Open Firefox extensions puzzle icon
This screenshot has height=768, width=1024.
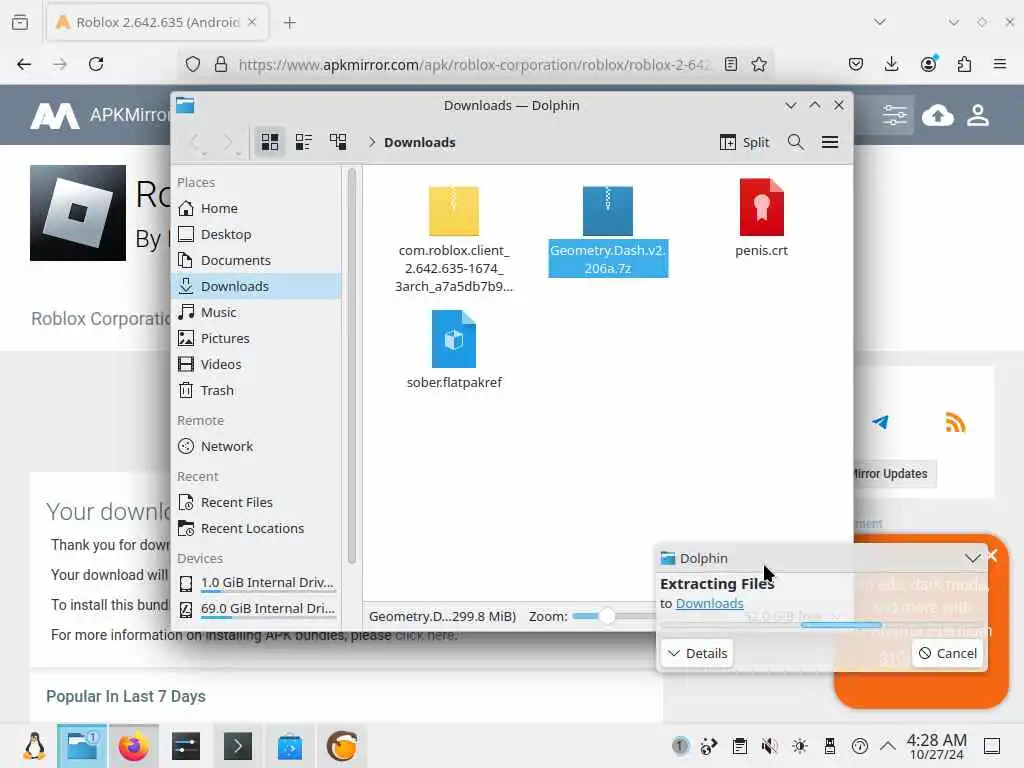tap(965, 64)
